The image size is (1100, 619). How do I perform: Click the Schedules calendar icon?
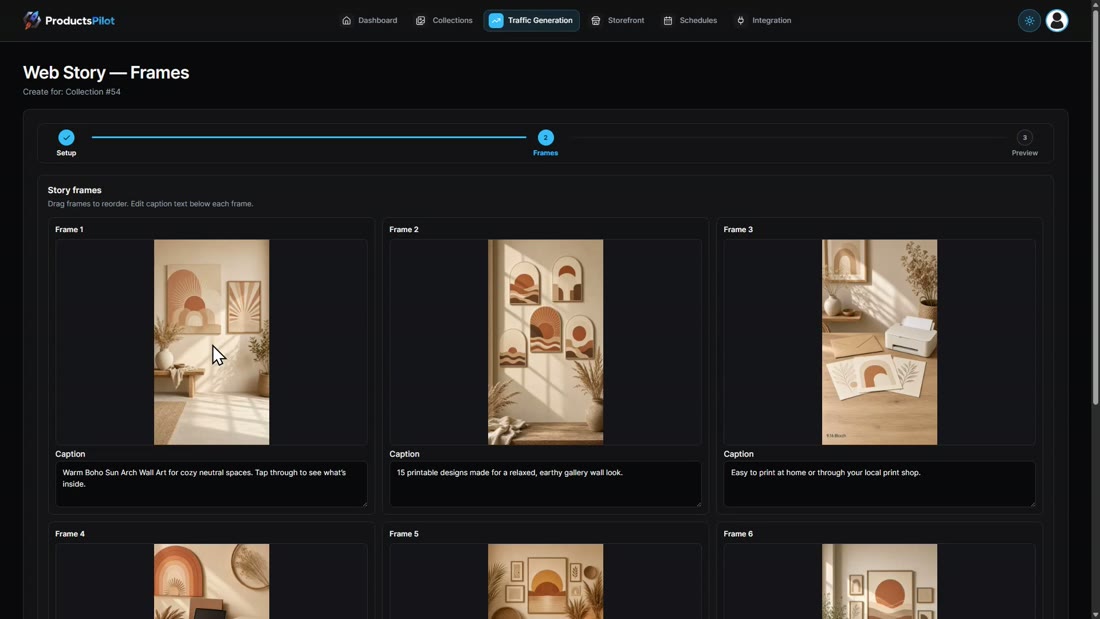[668, 20]
